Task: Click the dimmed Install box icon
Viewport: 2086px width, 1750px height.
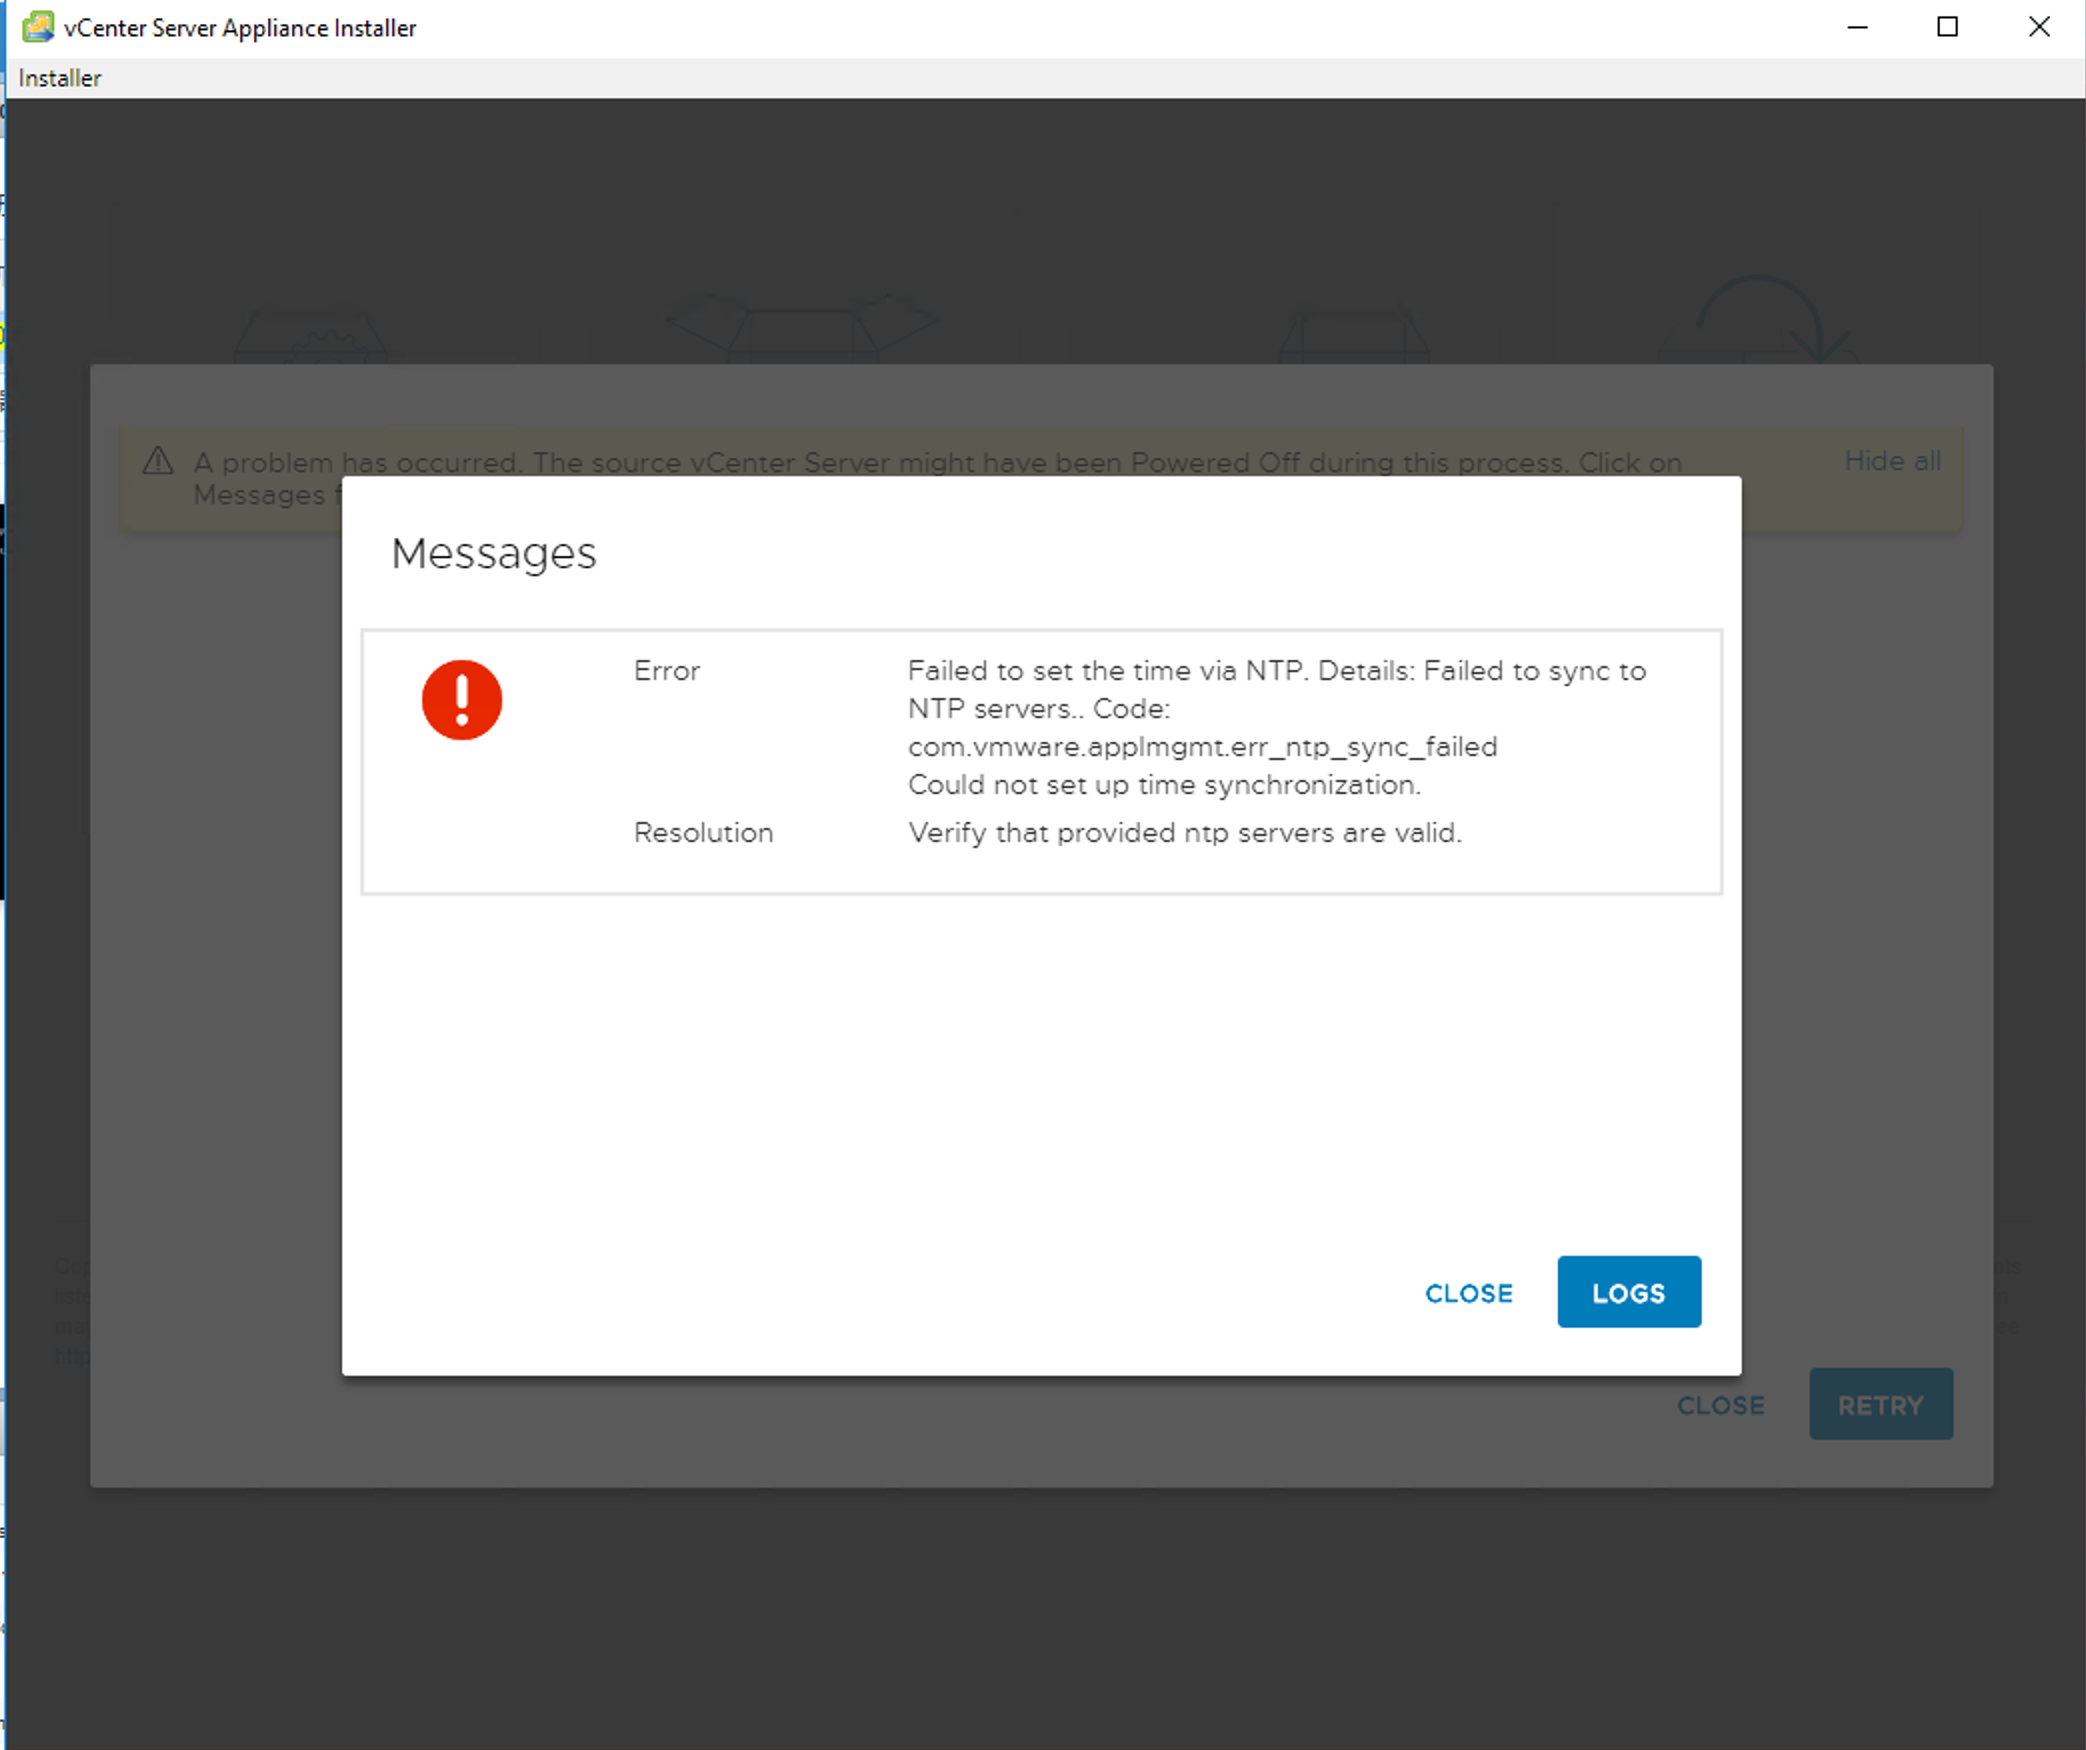Action: [x=310, y=335]
